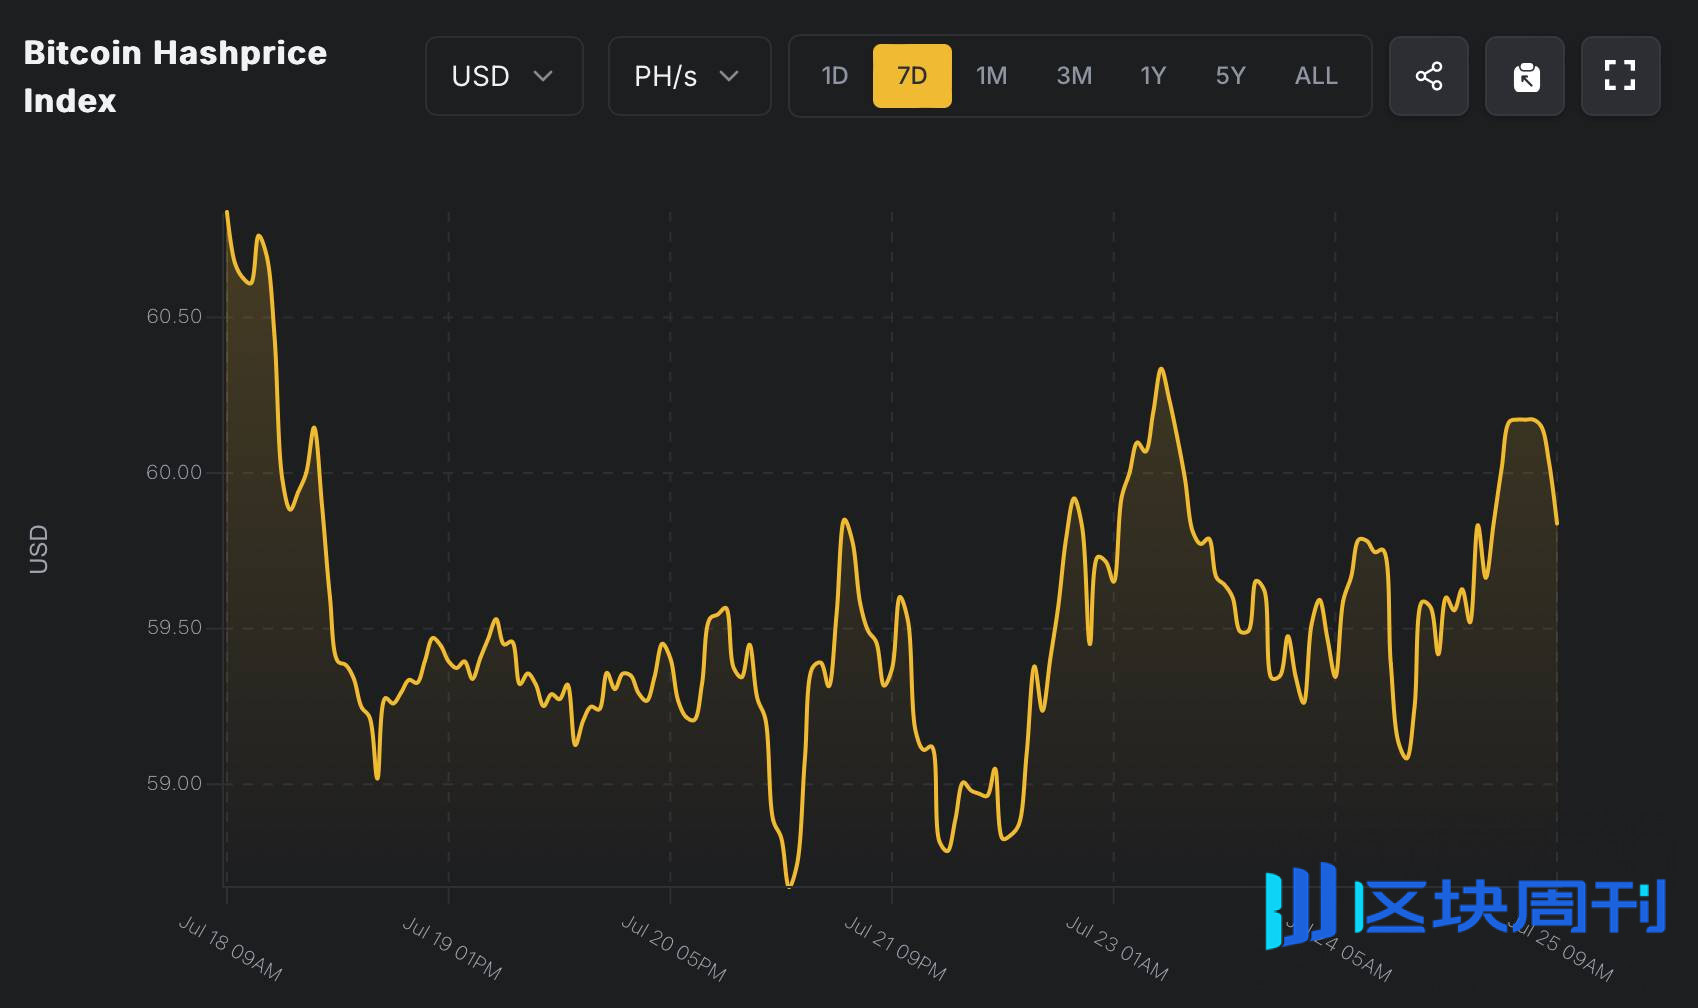Click the copy chart to clipboard icon
The width and height of the screenshot is (1698, 1008).
(1524, 76)
